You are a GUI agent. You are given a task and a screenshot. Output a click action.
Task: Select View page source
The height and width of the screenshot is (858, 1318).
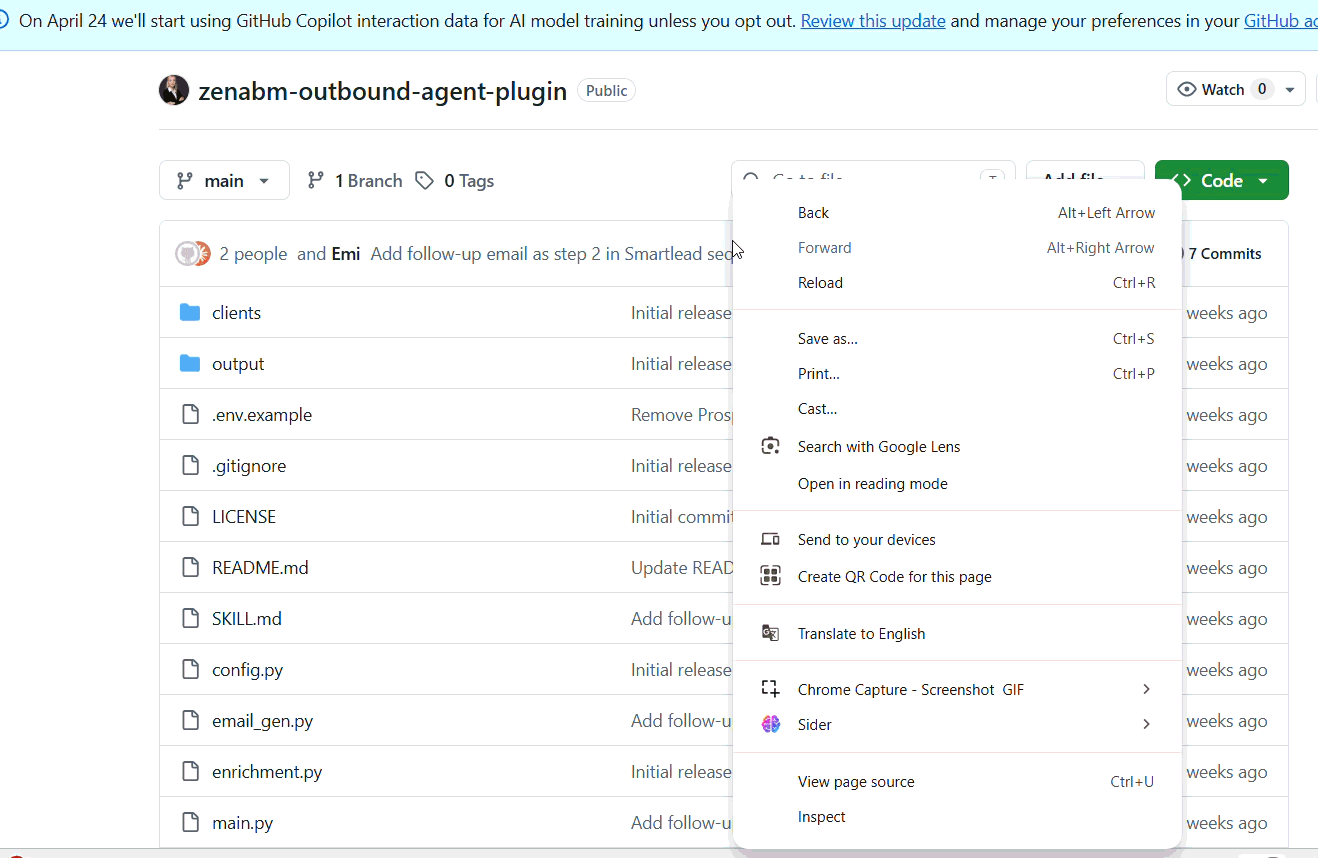pos(958,782)
